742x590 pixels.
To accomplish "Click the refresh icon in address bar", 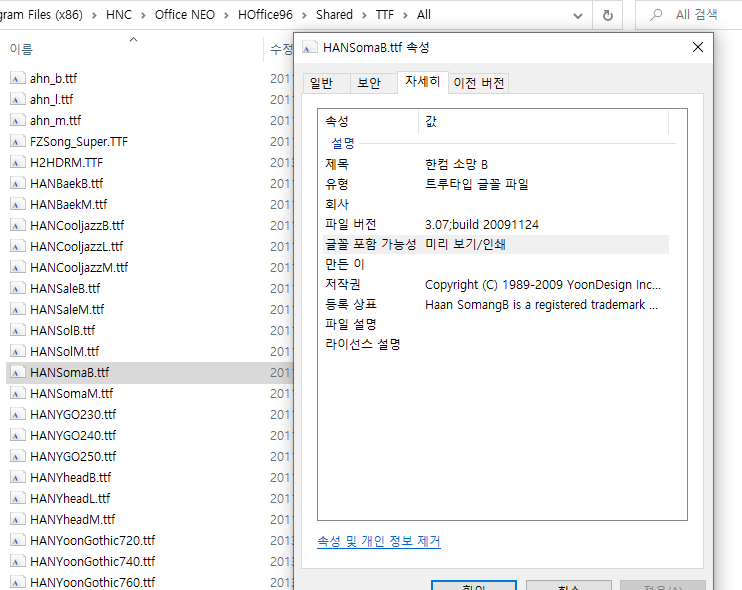I will pos(608,16).
